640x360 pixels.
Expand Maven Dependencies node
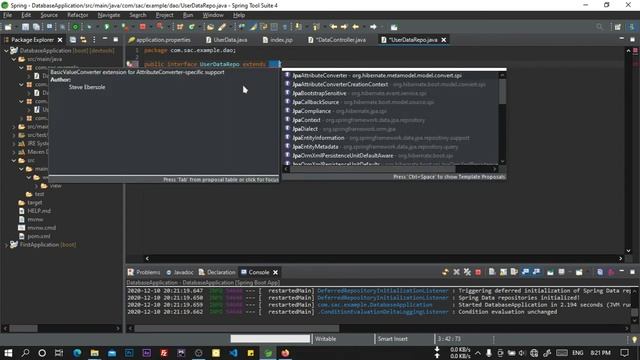pos(13,152)
